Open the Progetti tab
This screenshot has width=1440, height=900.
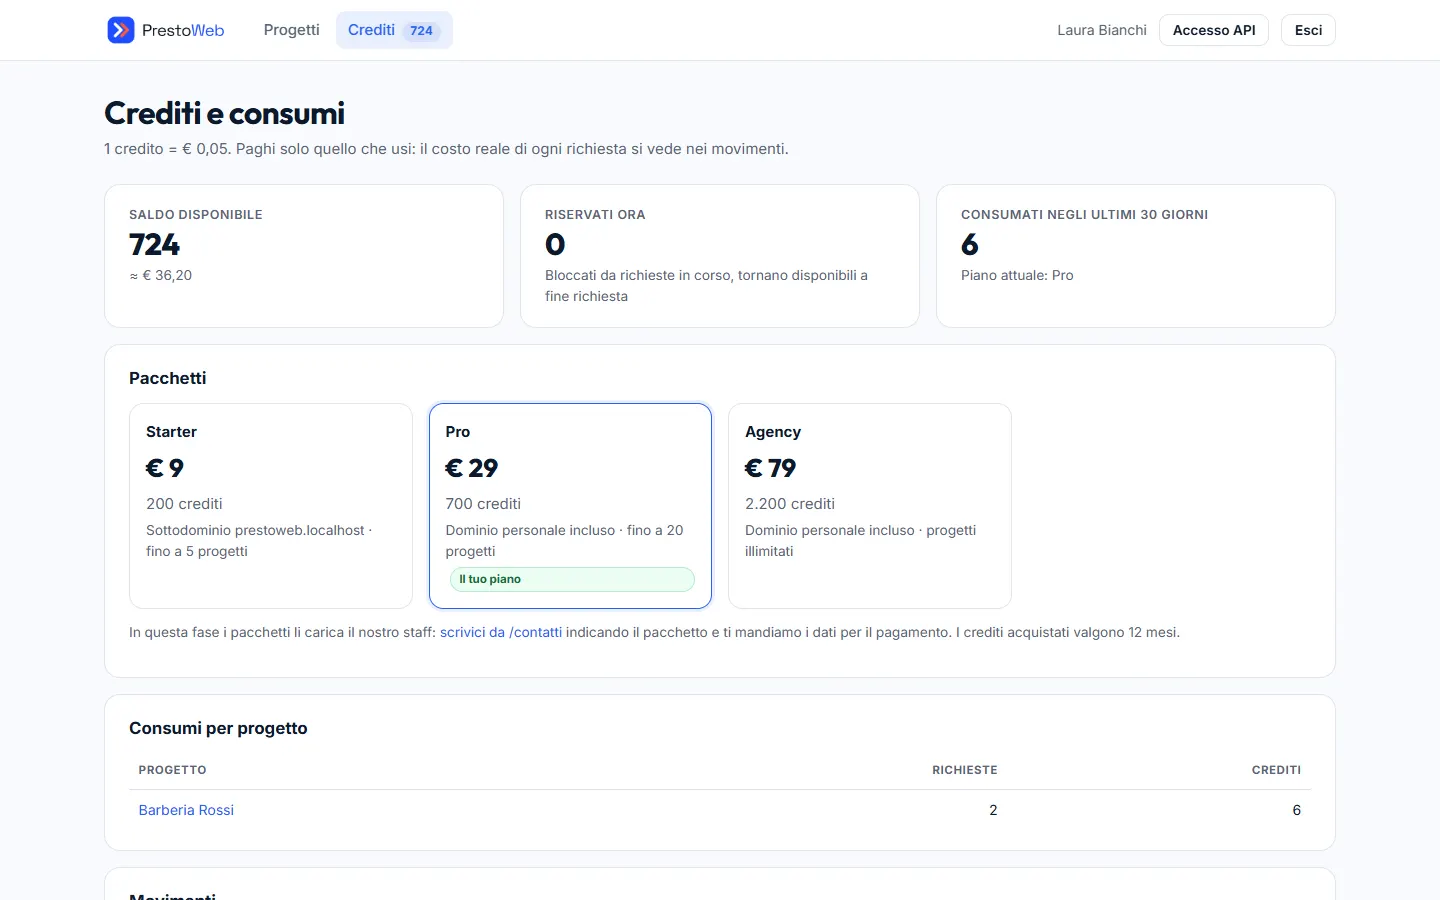point(291,30)
